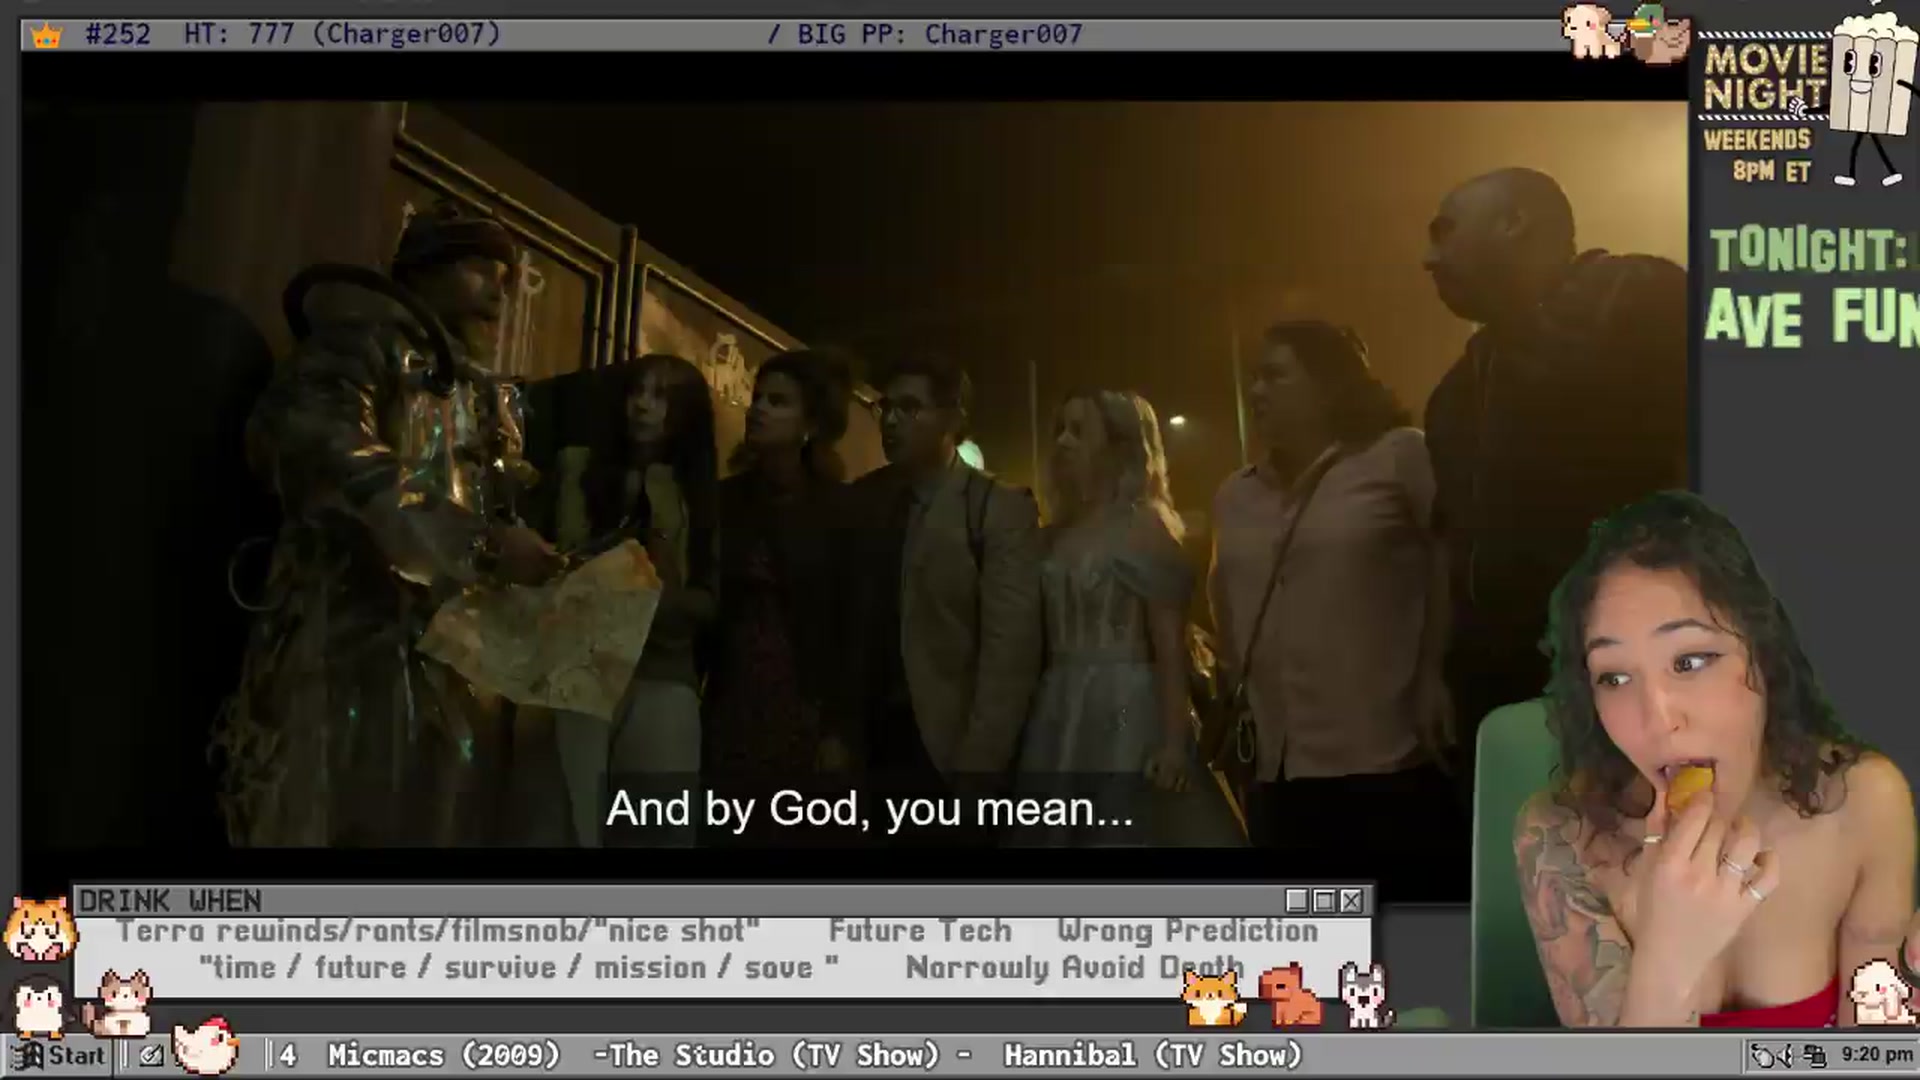Click the movie video frame

pyautogui.click(x=854, y=475)
